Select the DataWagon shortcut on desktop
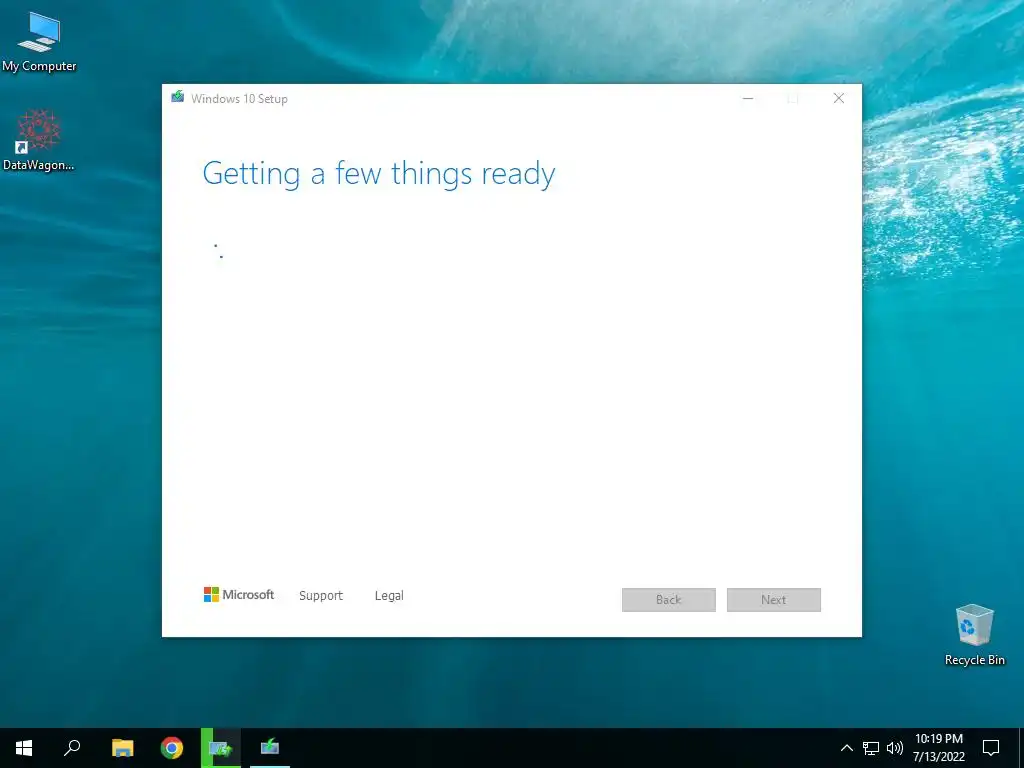Screen dimensions: 1024x768 [39, 140]
